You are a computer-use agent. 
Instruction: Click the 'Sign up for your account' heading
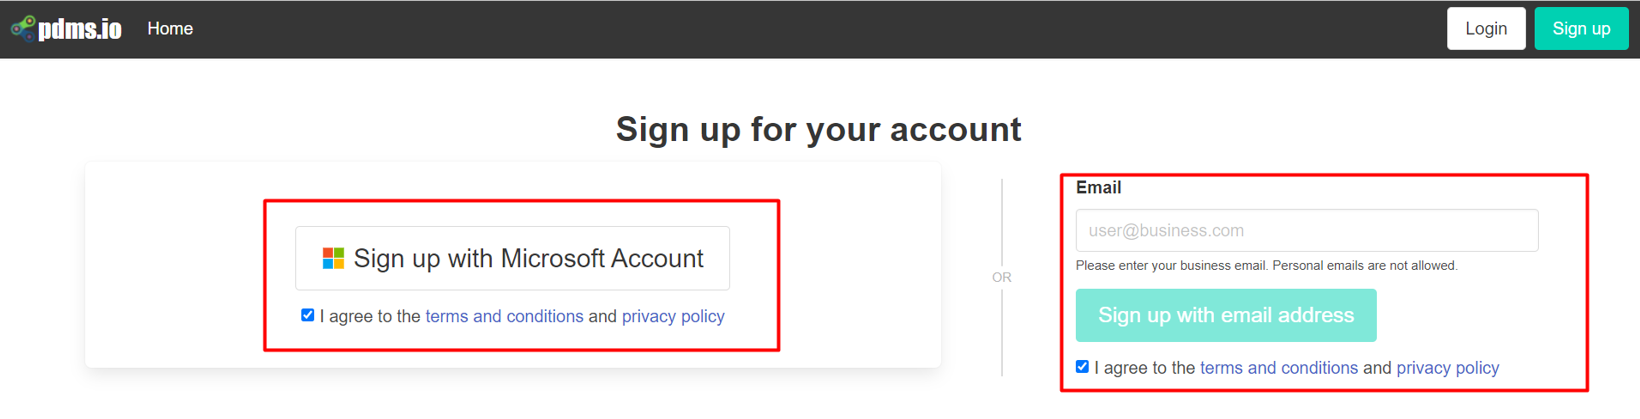click(x=818, y=129)
